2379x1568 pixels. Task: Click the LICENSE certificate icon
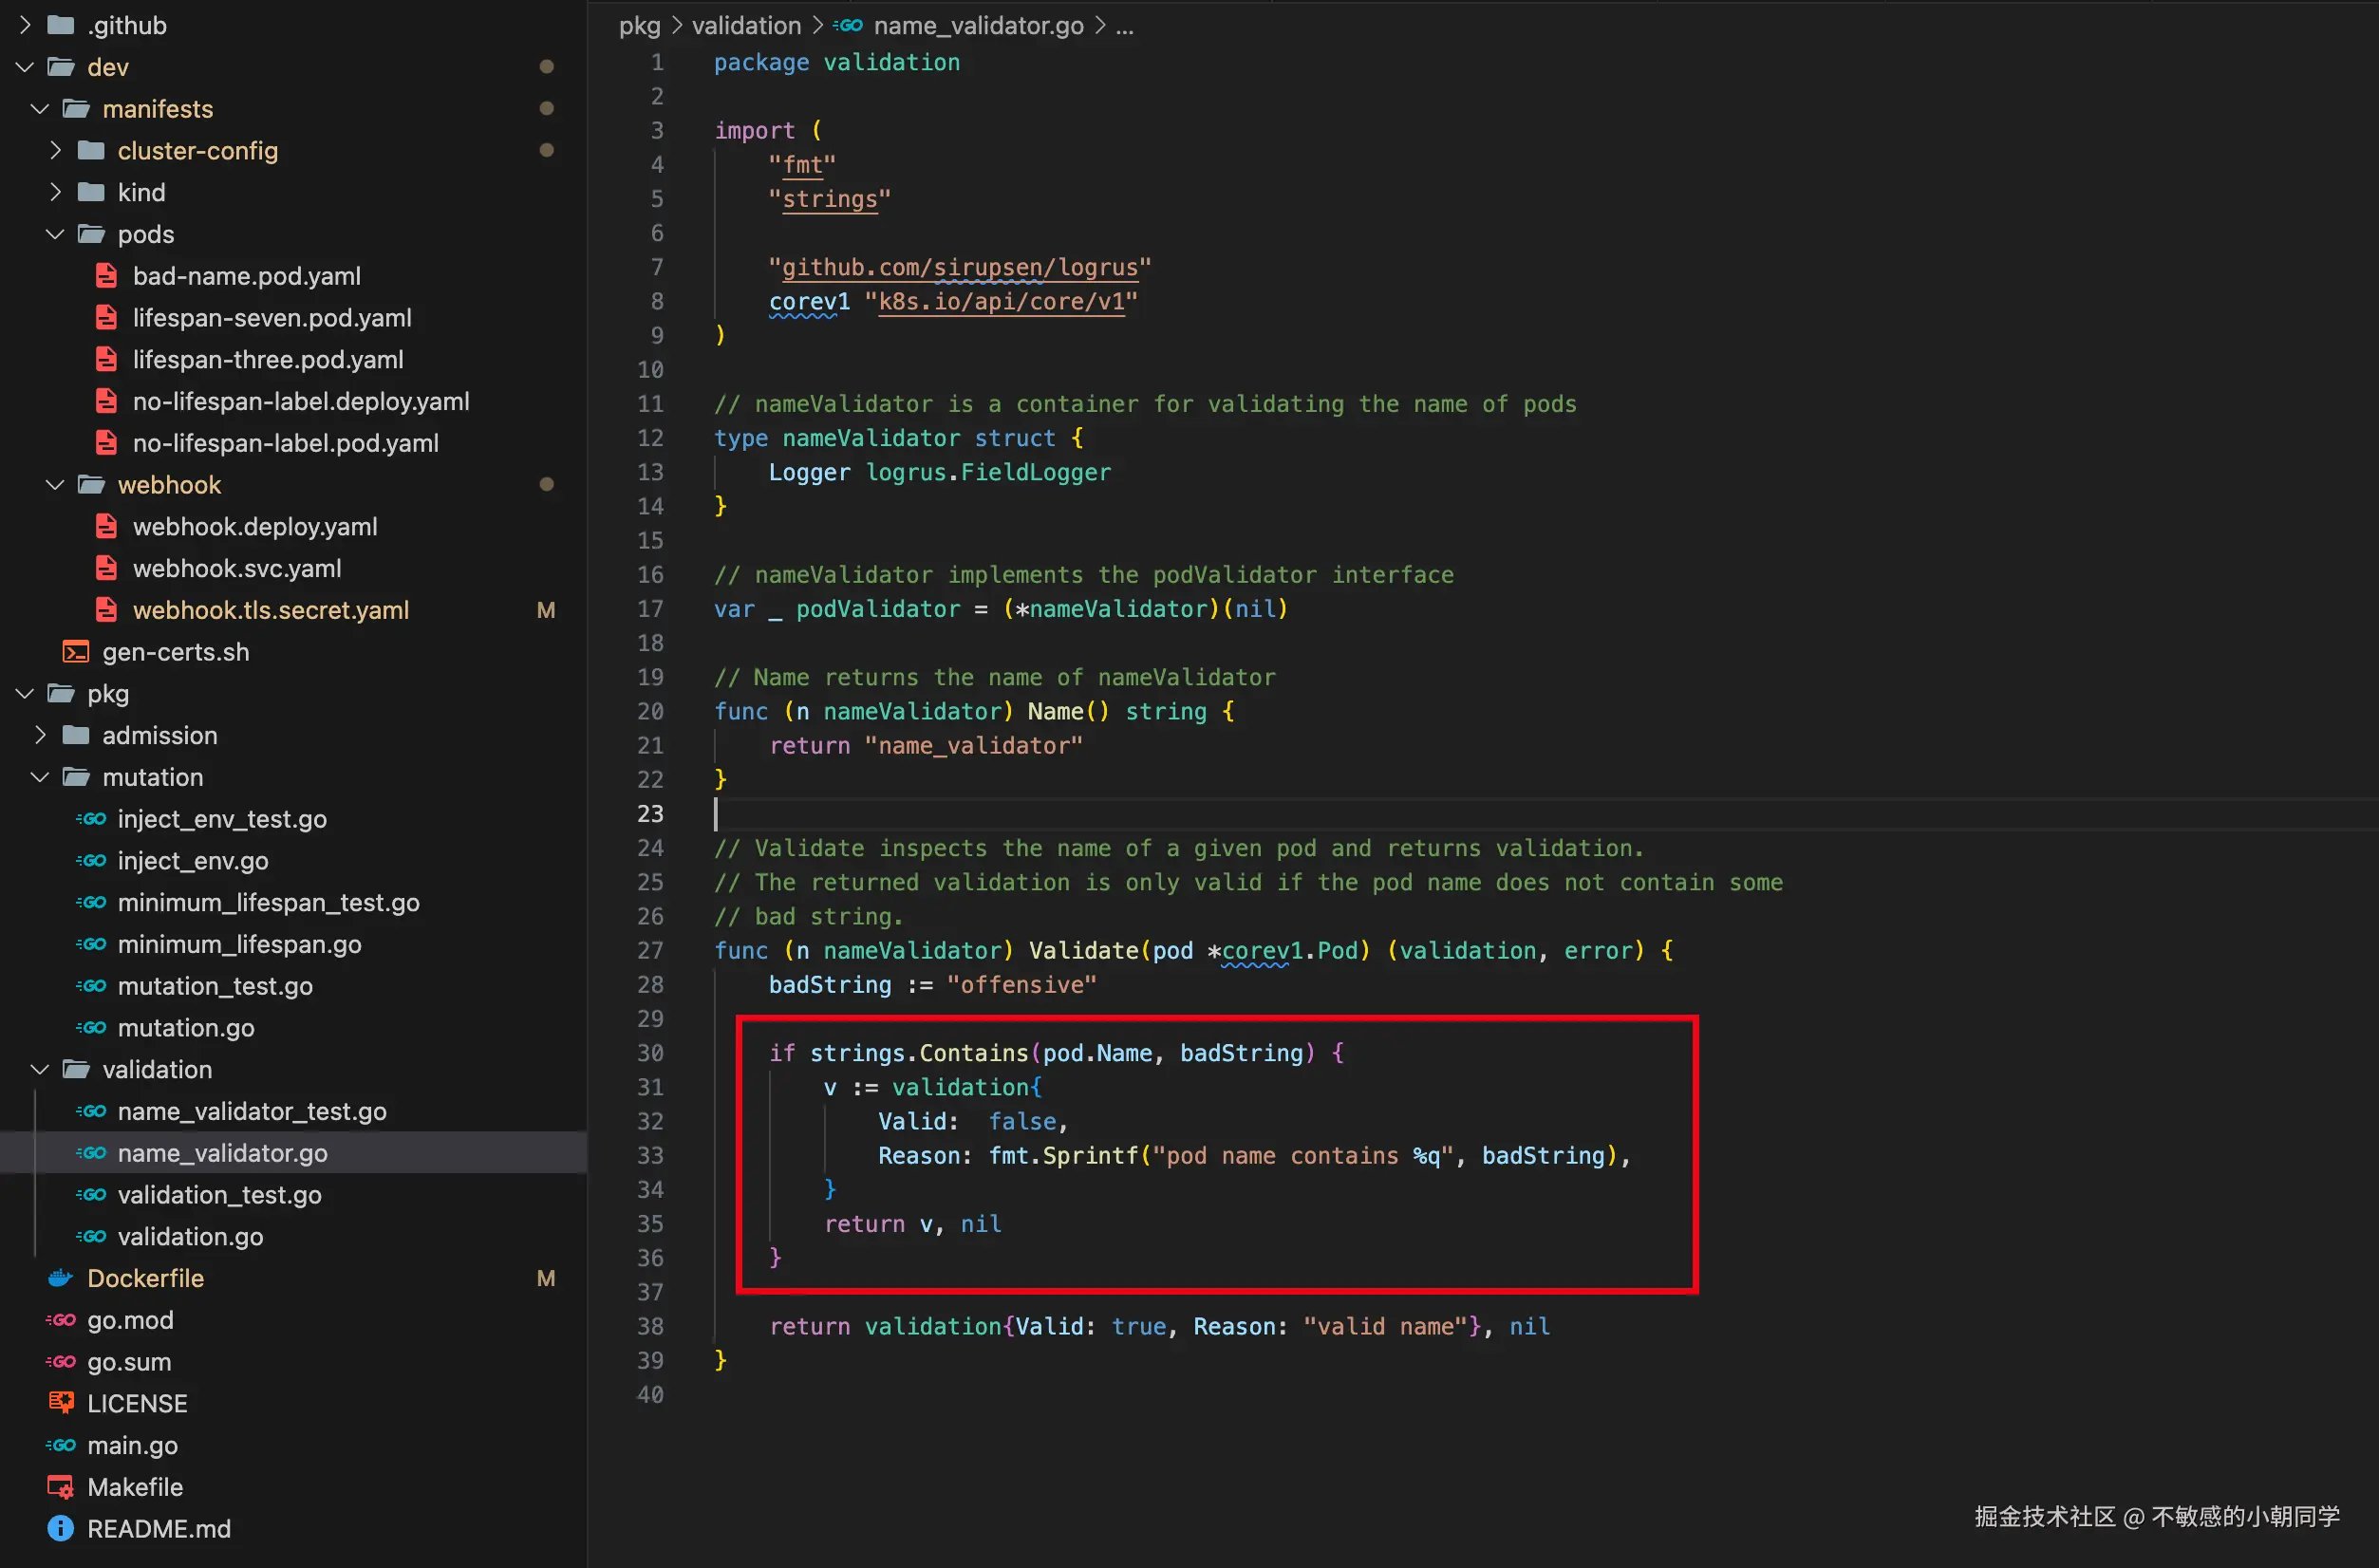click(60, 1403)
